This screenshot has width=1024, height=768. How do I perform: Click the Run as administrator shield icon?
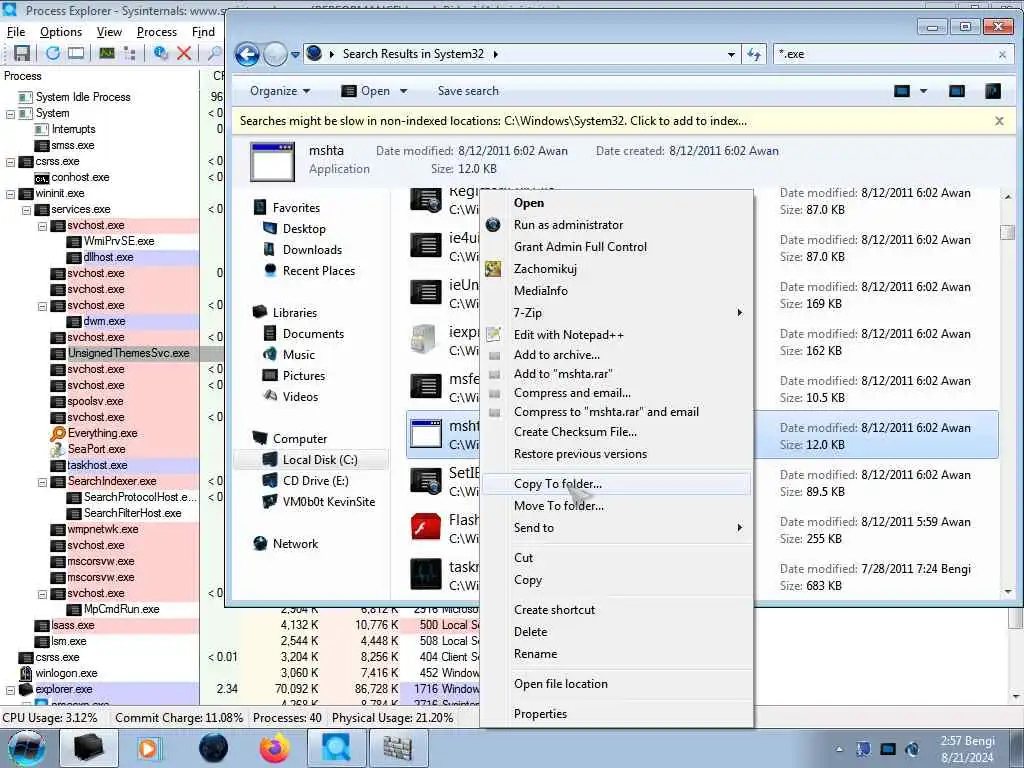[x=494, y=225]
